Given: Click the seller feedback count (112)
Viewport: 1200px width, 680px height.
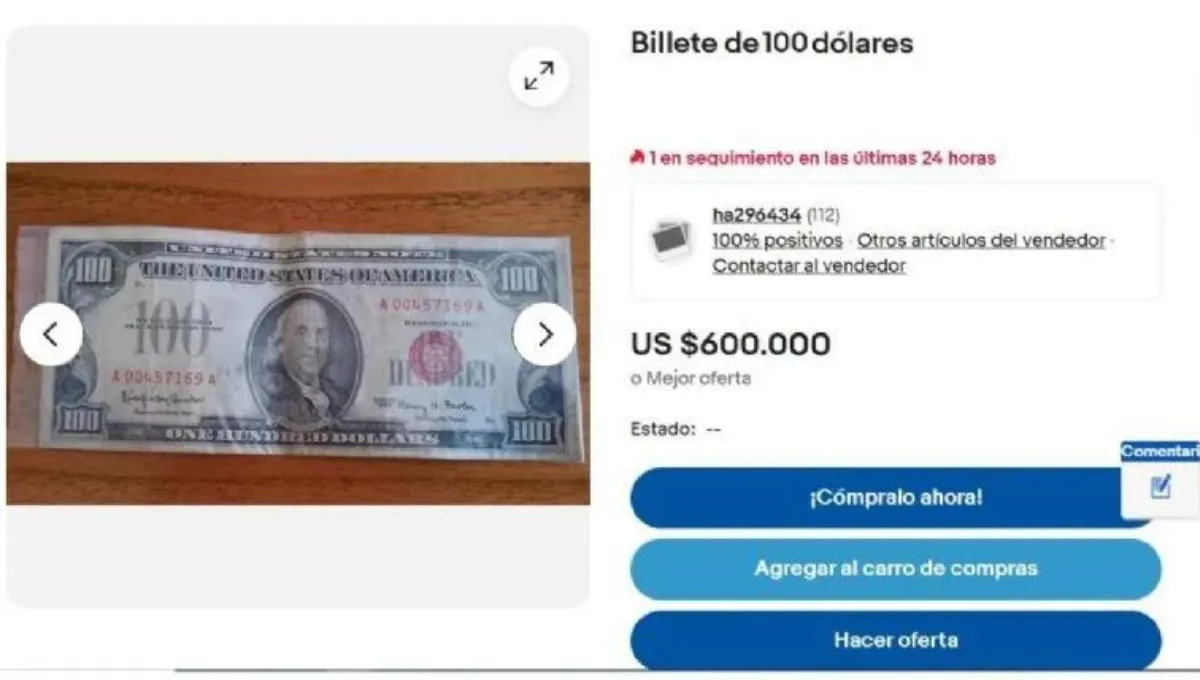Looking at the screenshot, I should (823, 215).
